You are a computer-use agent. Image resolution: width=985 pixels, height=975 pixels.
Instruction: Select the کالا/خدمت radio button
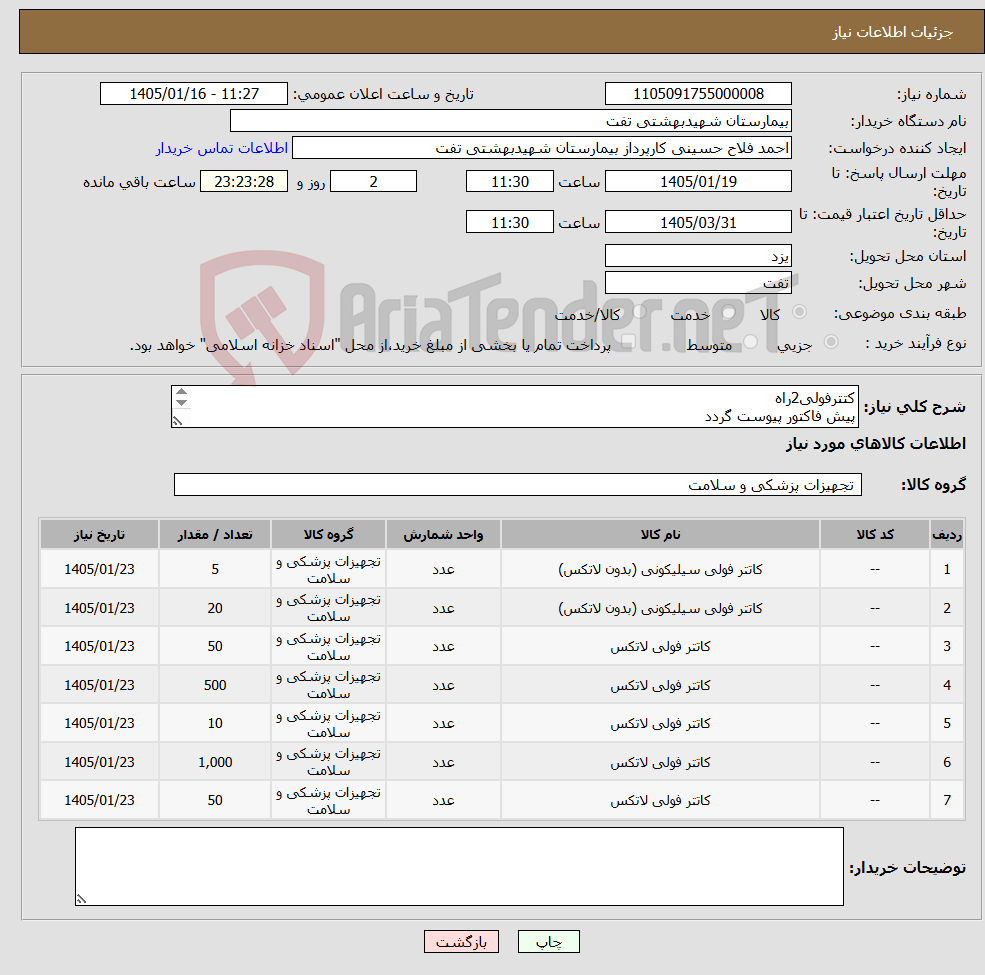[x=639, y=312]
